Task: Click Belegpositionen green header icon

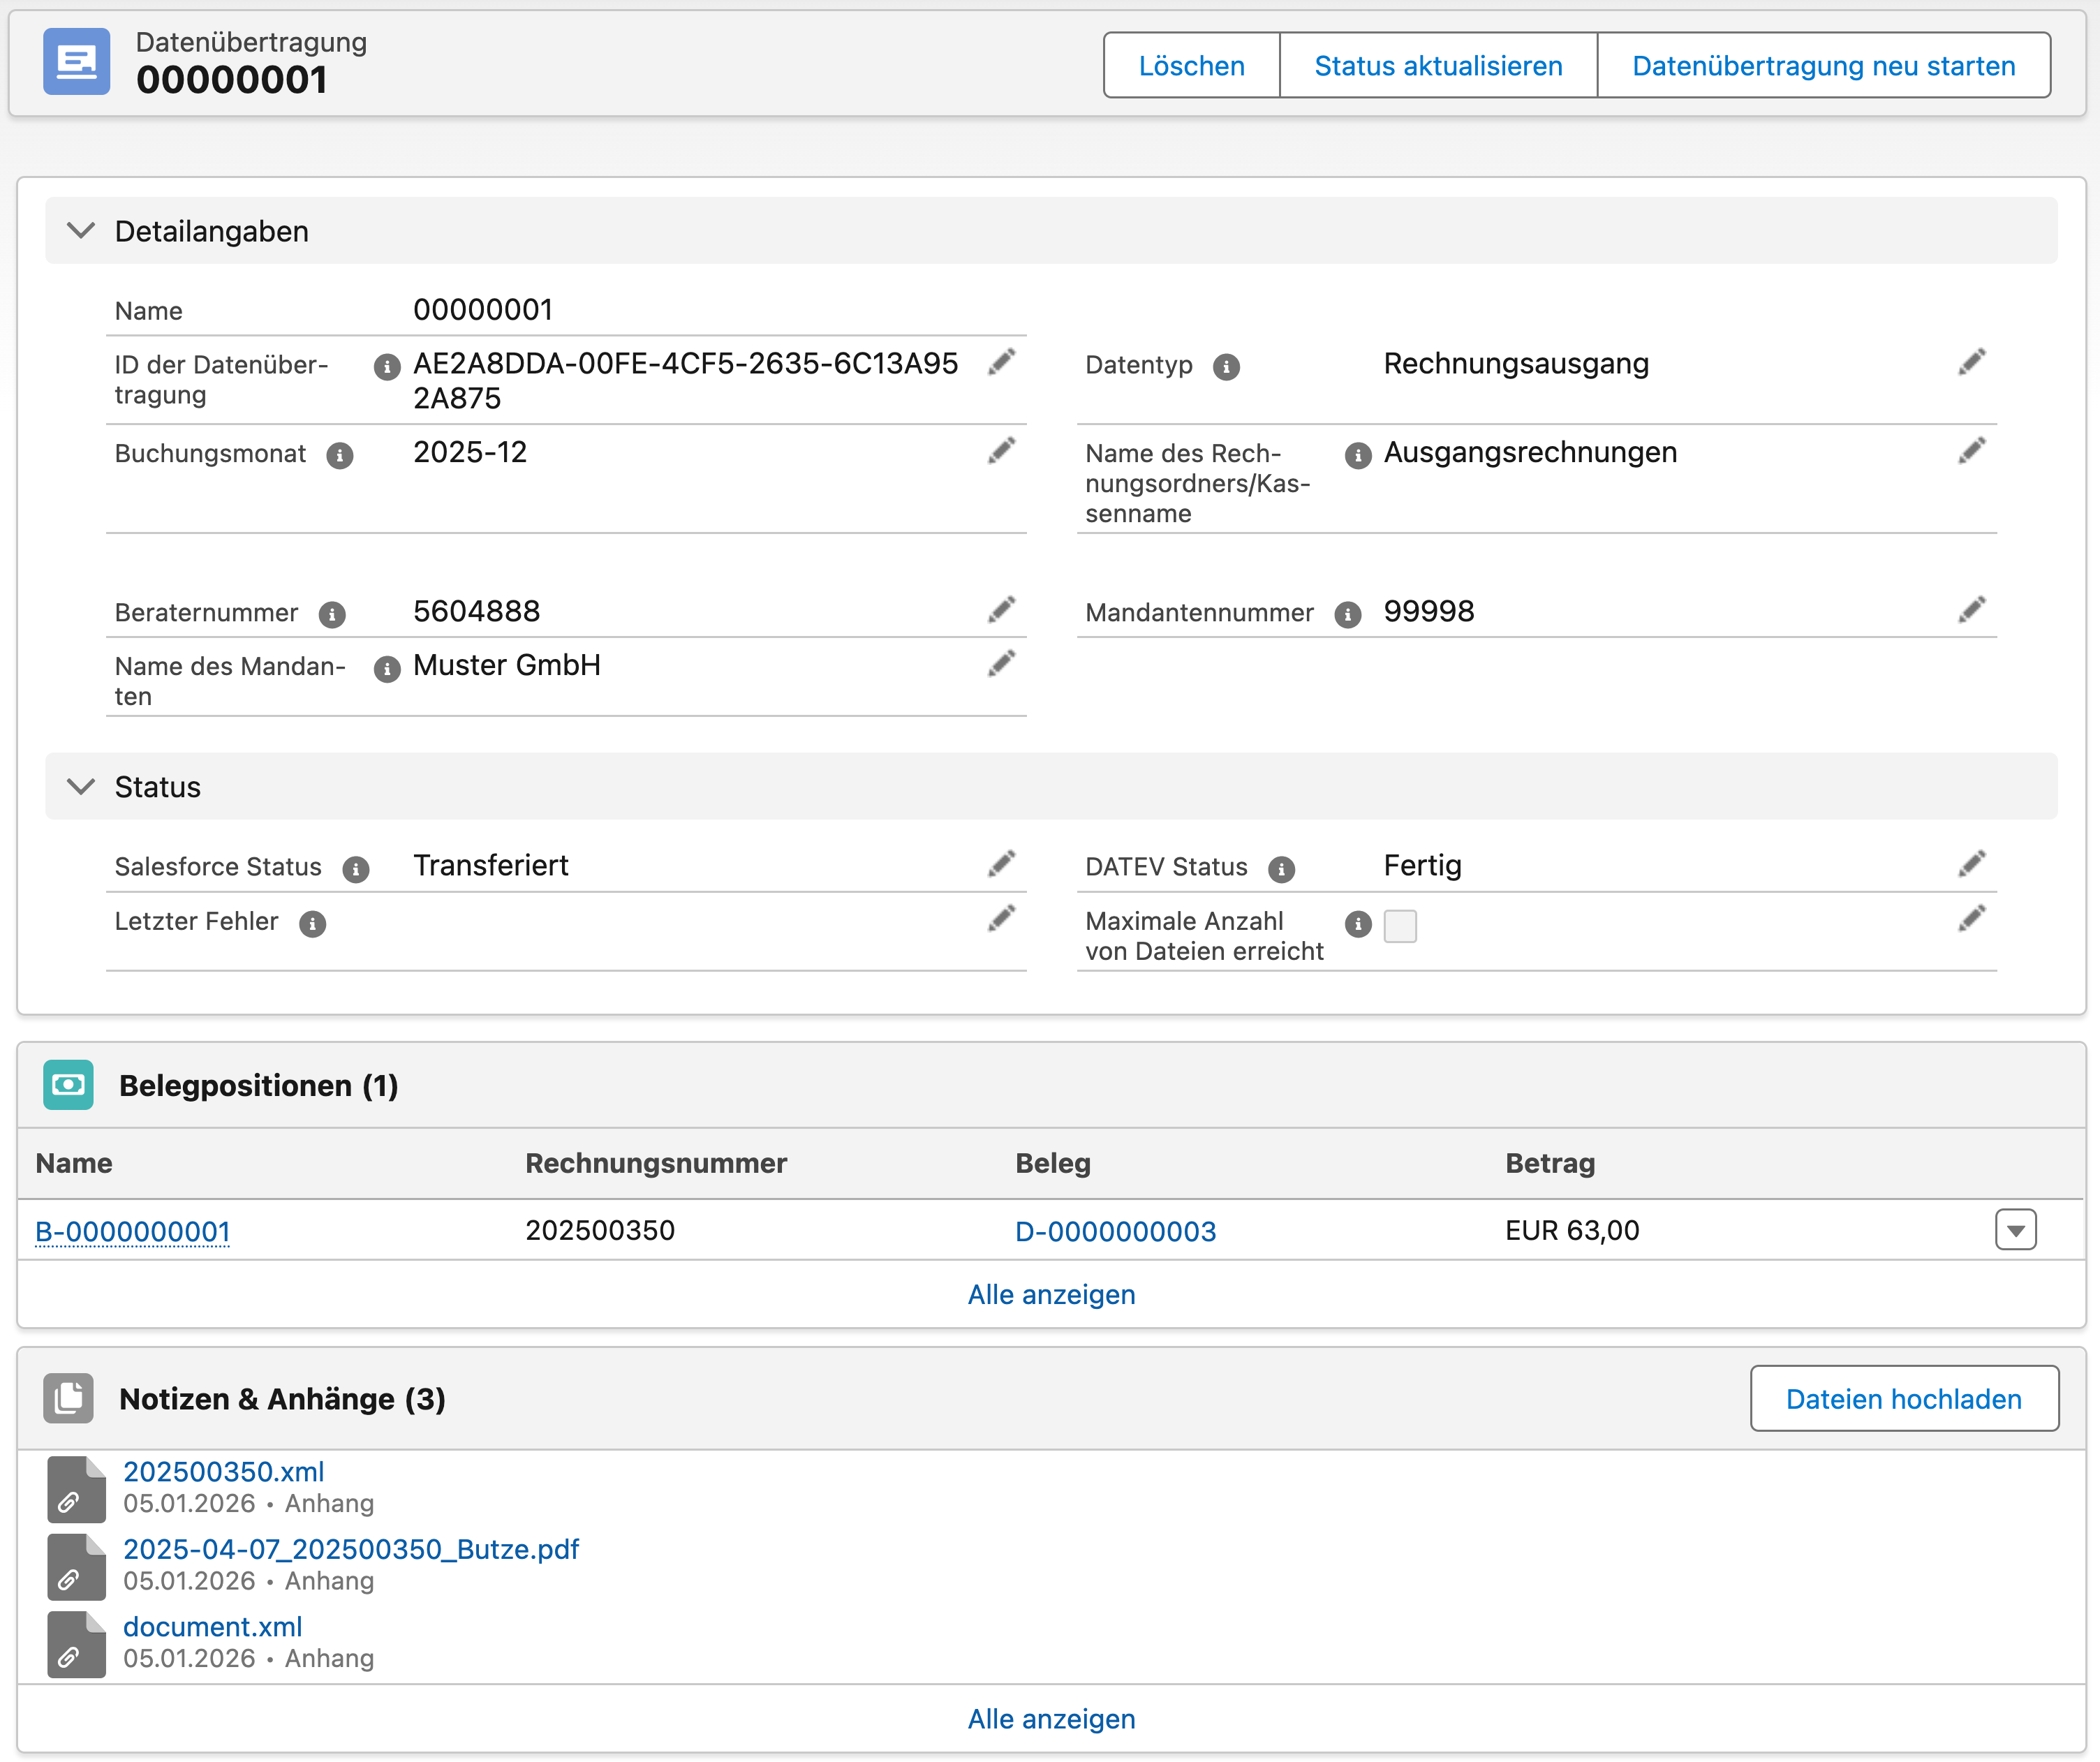Action: click(x=68, y=1085)
